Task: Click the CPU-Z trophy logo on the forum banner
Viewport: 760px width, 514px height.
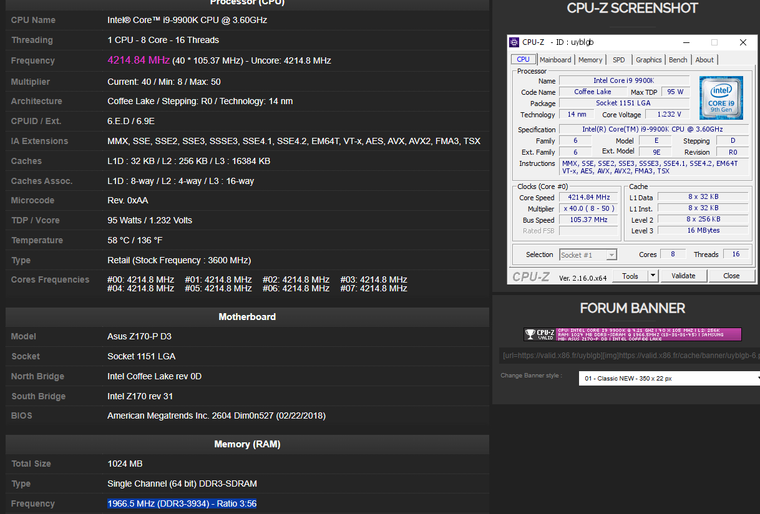Action: pyautogui.click(x=539, y=334)
